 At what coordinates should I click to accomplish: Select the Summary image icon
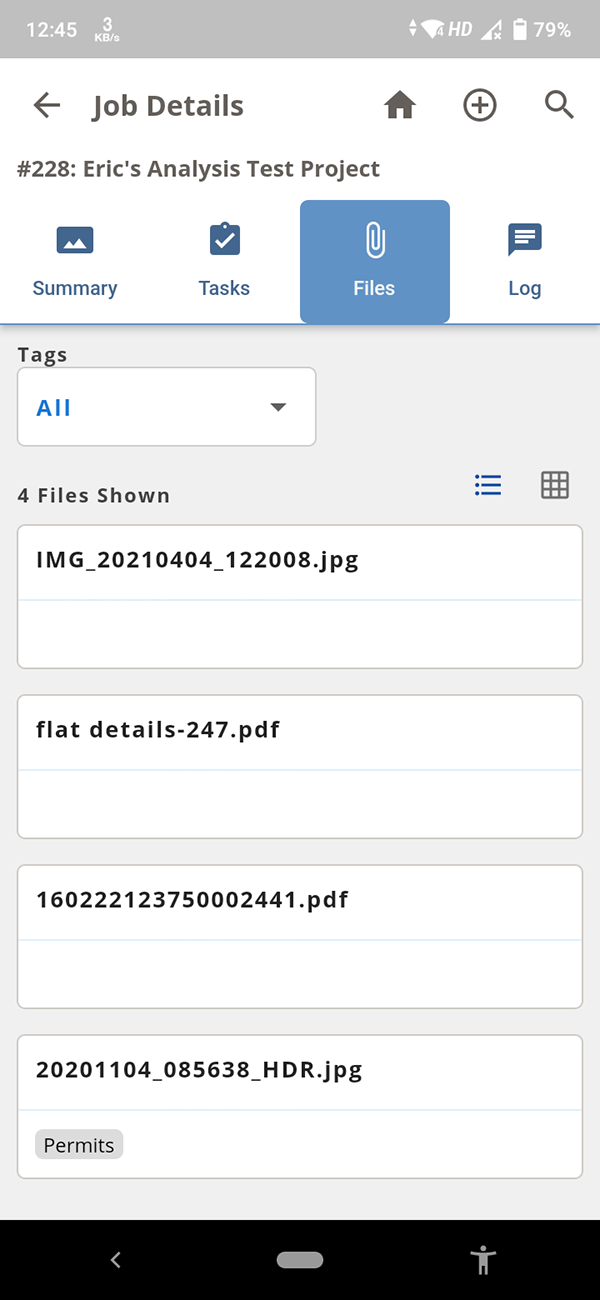tap(74, 239)
